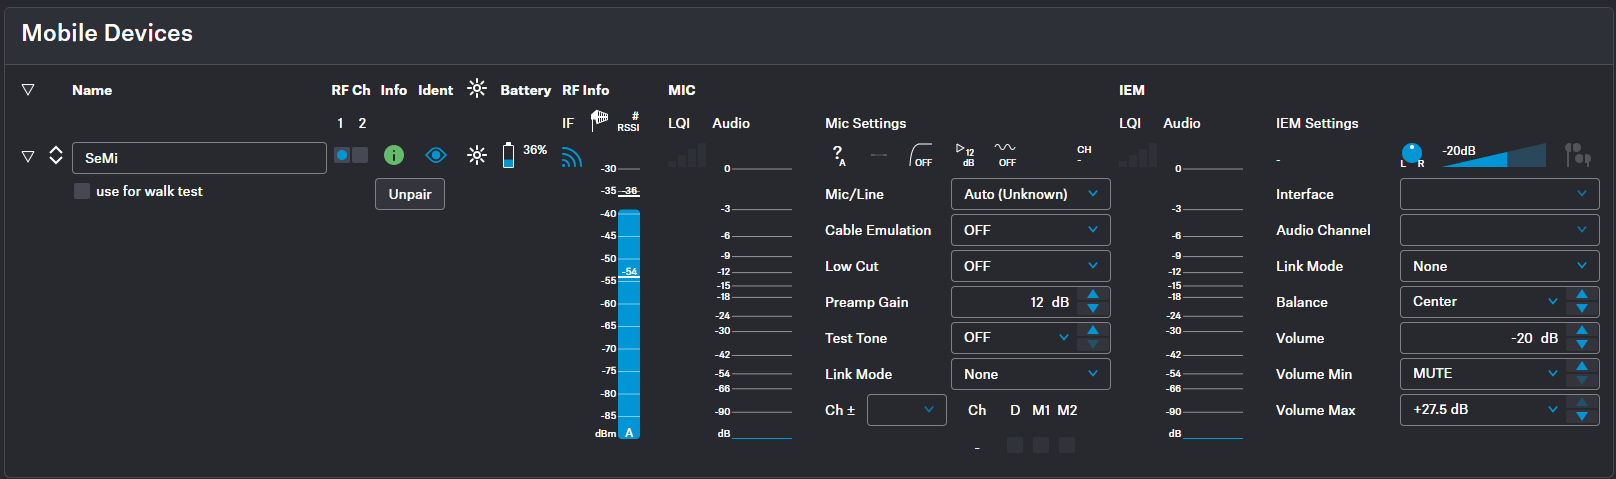Click the low cut OFF curve icon
The height and width of the screenshot is (479, 1616).
[x=920, y=155]
